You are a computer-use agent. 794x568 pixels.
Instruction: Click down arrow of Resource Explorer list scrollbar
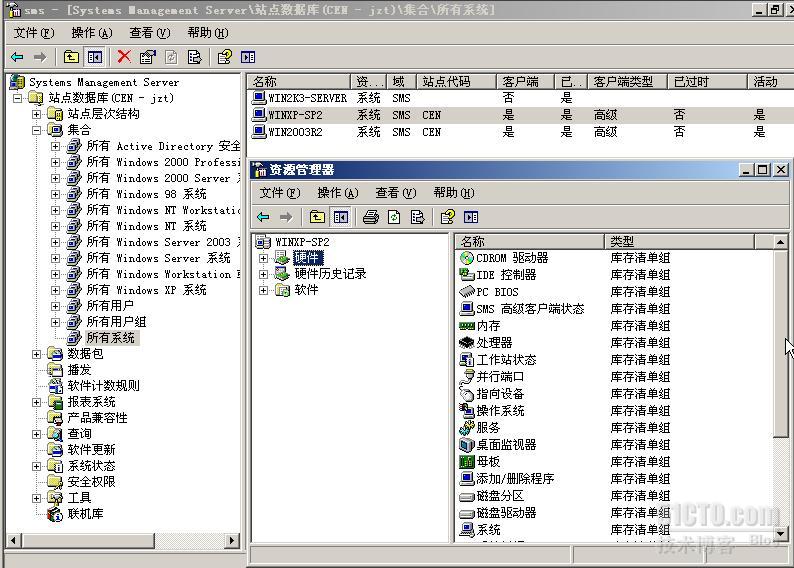click(780, 533)
